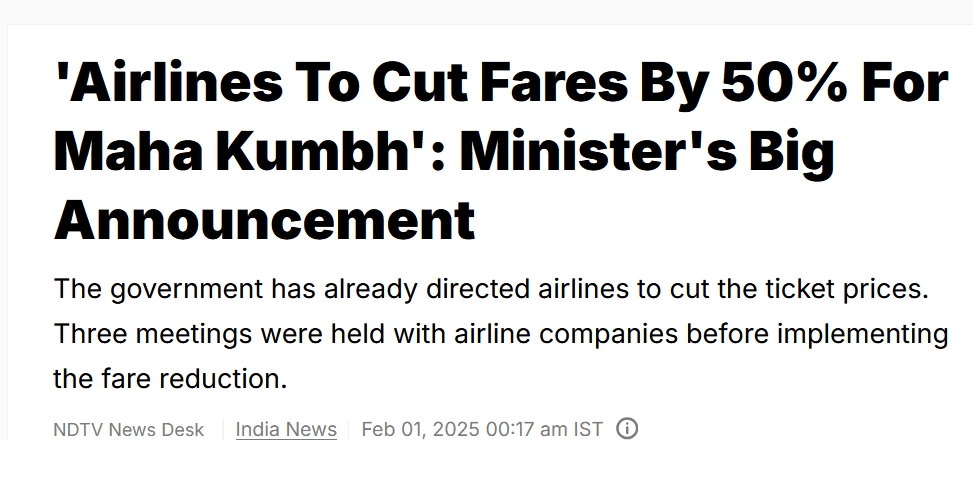The width and height of the screenshot is (974, 477).
Task: Click 'ticket prices' in the summary text
Action: [x=844, y=290]
